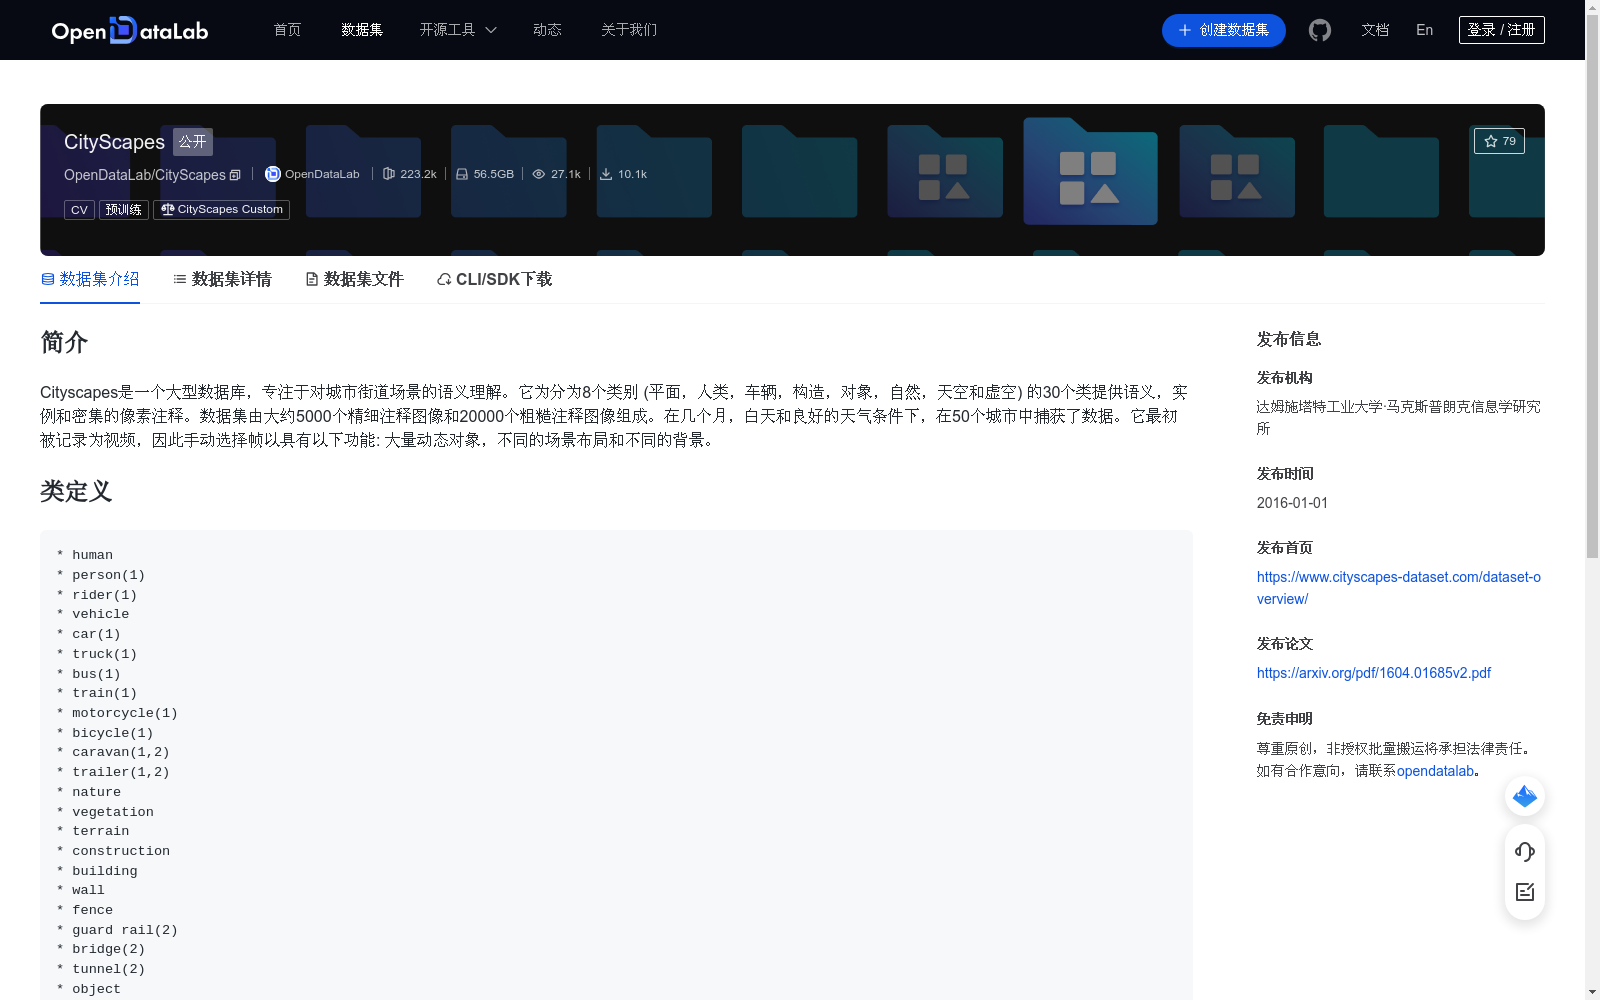
Task: Switch to the 数据集详情 tab
Action: [222, 279]
